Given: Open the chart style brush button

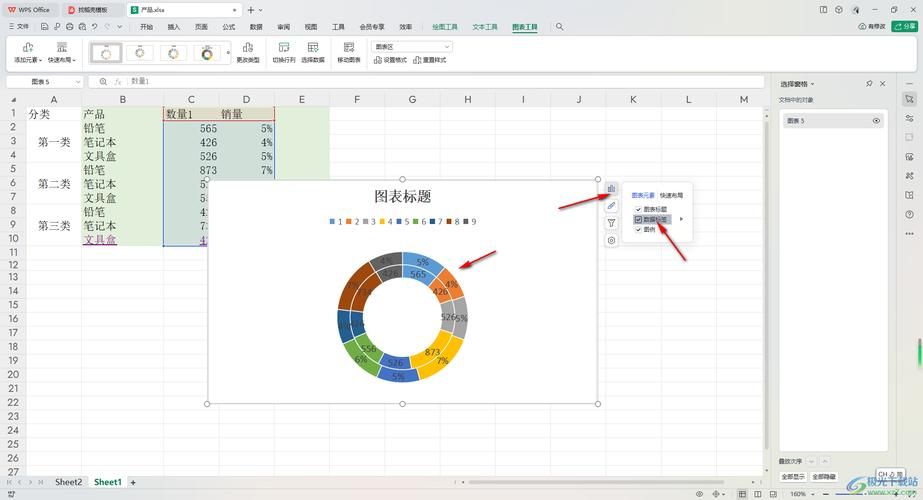Looking at the screenshot, I should tap(612, 206).
